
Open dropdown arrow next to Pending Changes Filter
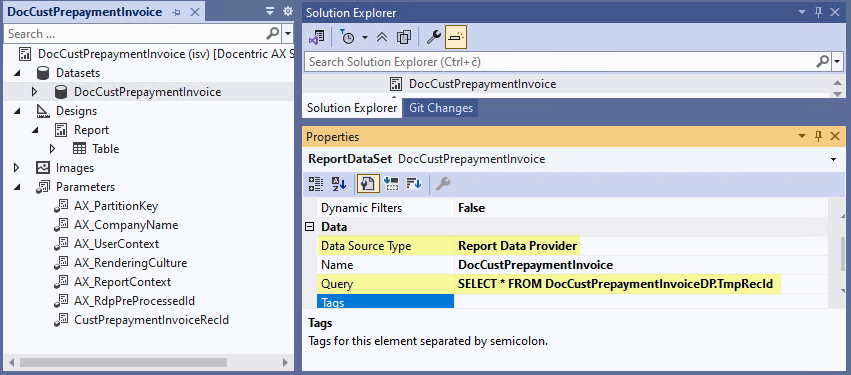(x=365, y=37)
